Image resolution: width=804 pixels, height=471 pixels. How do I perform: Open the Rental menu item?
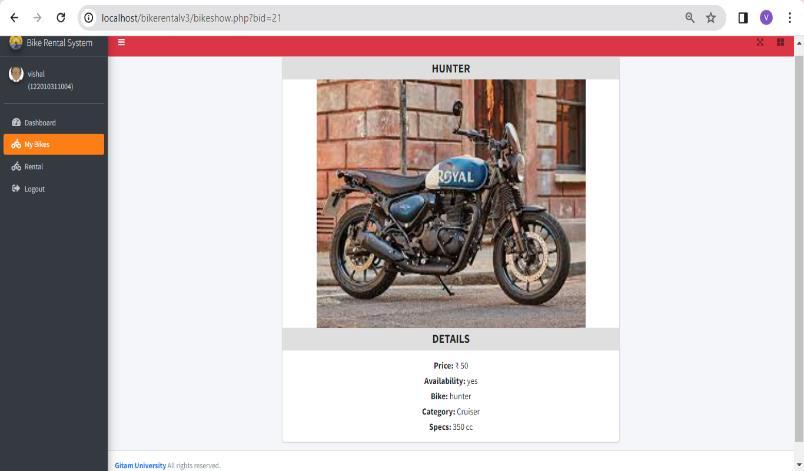tap(54, 167)
